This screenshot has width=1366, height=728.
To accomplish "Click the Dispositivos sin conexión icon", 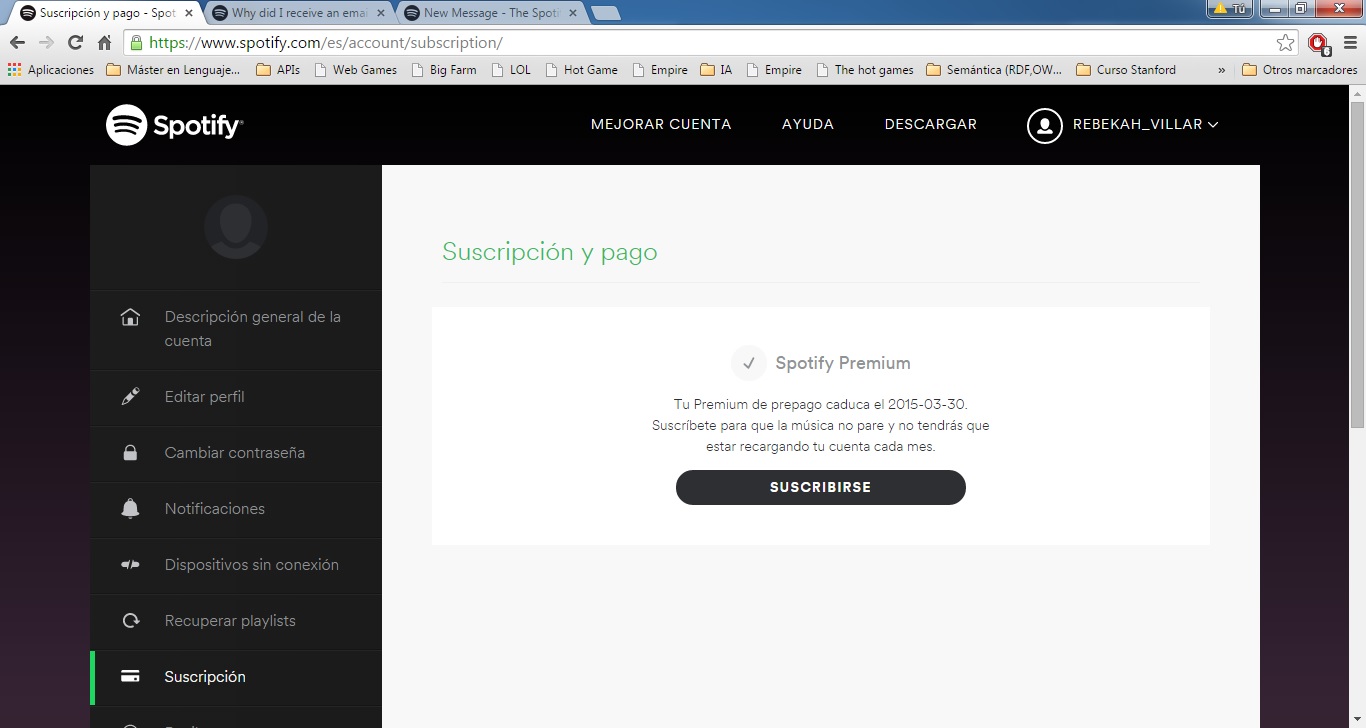I will tap(130, 565).
